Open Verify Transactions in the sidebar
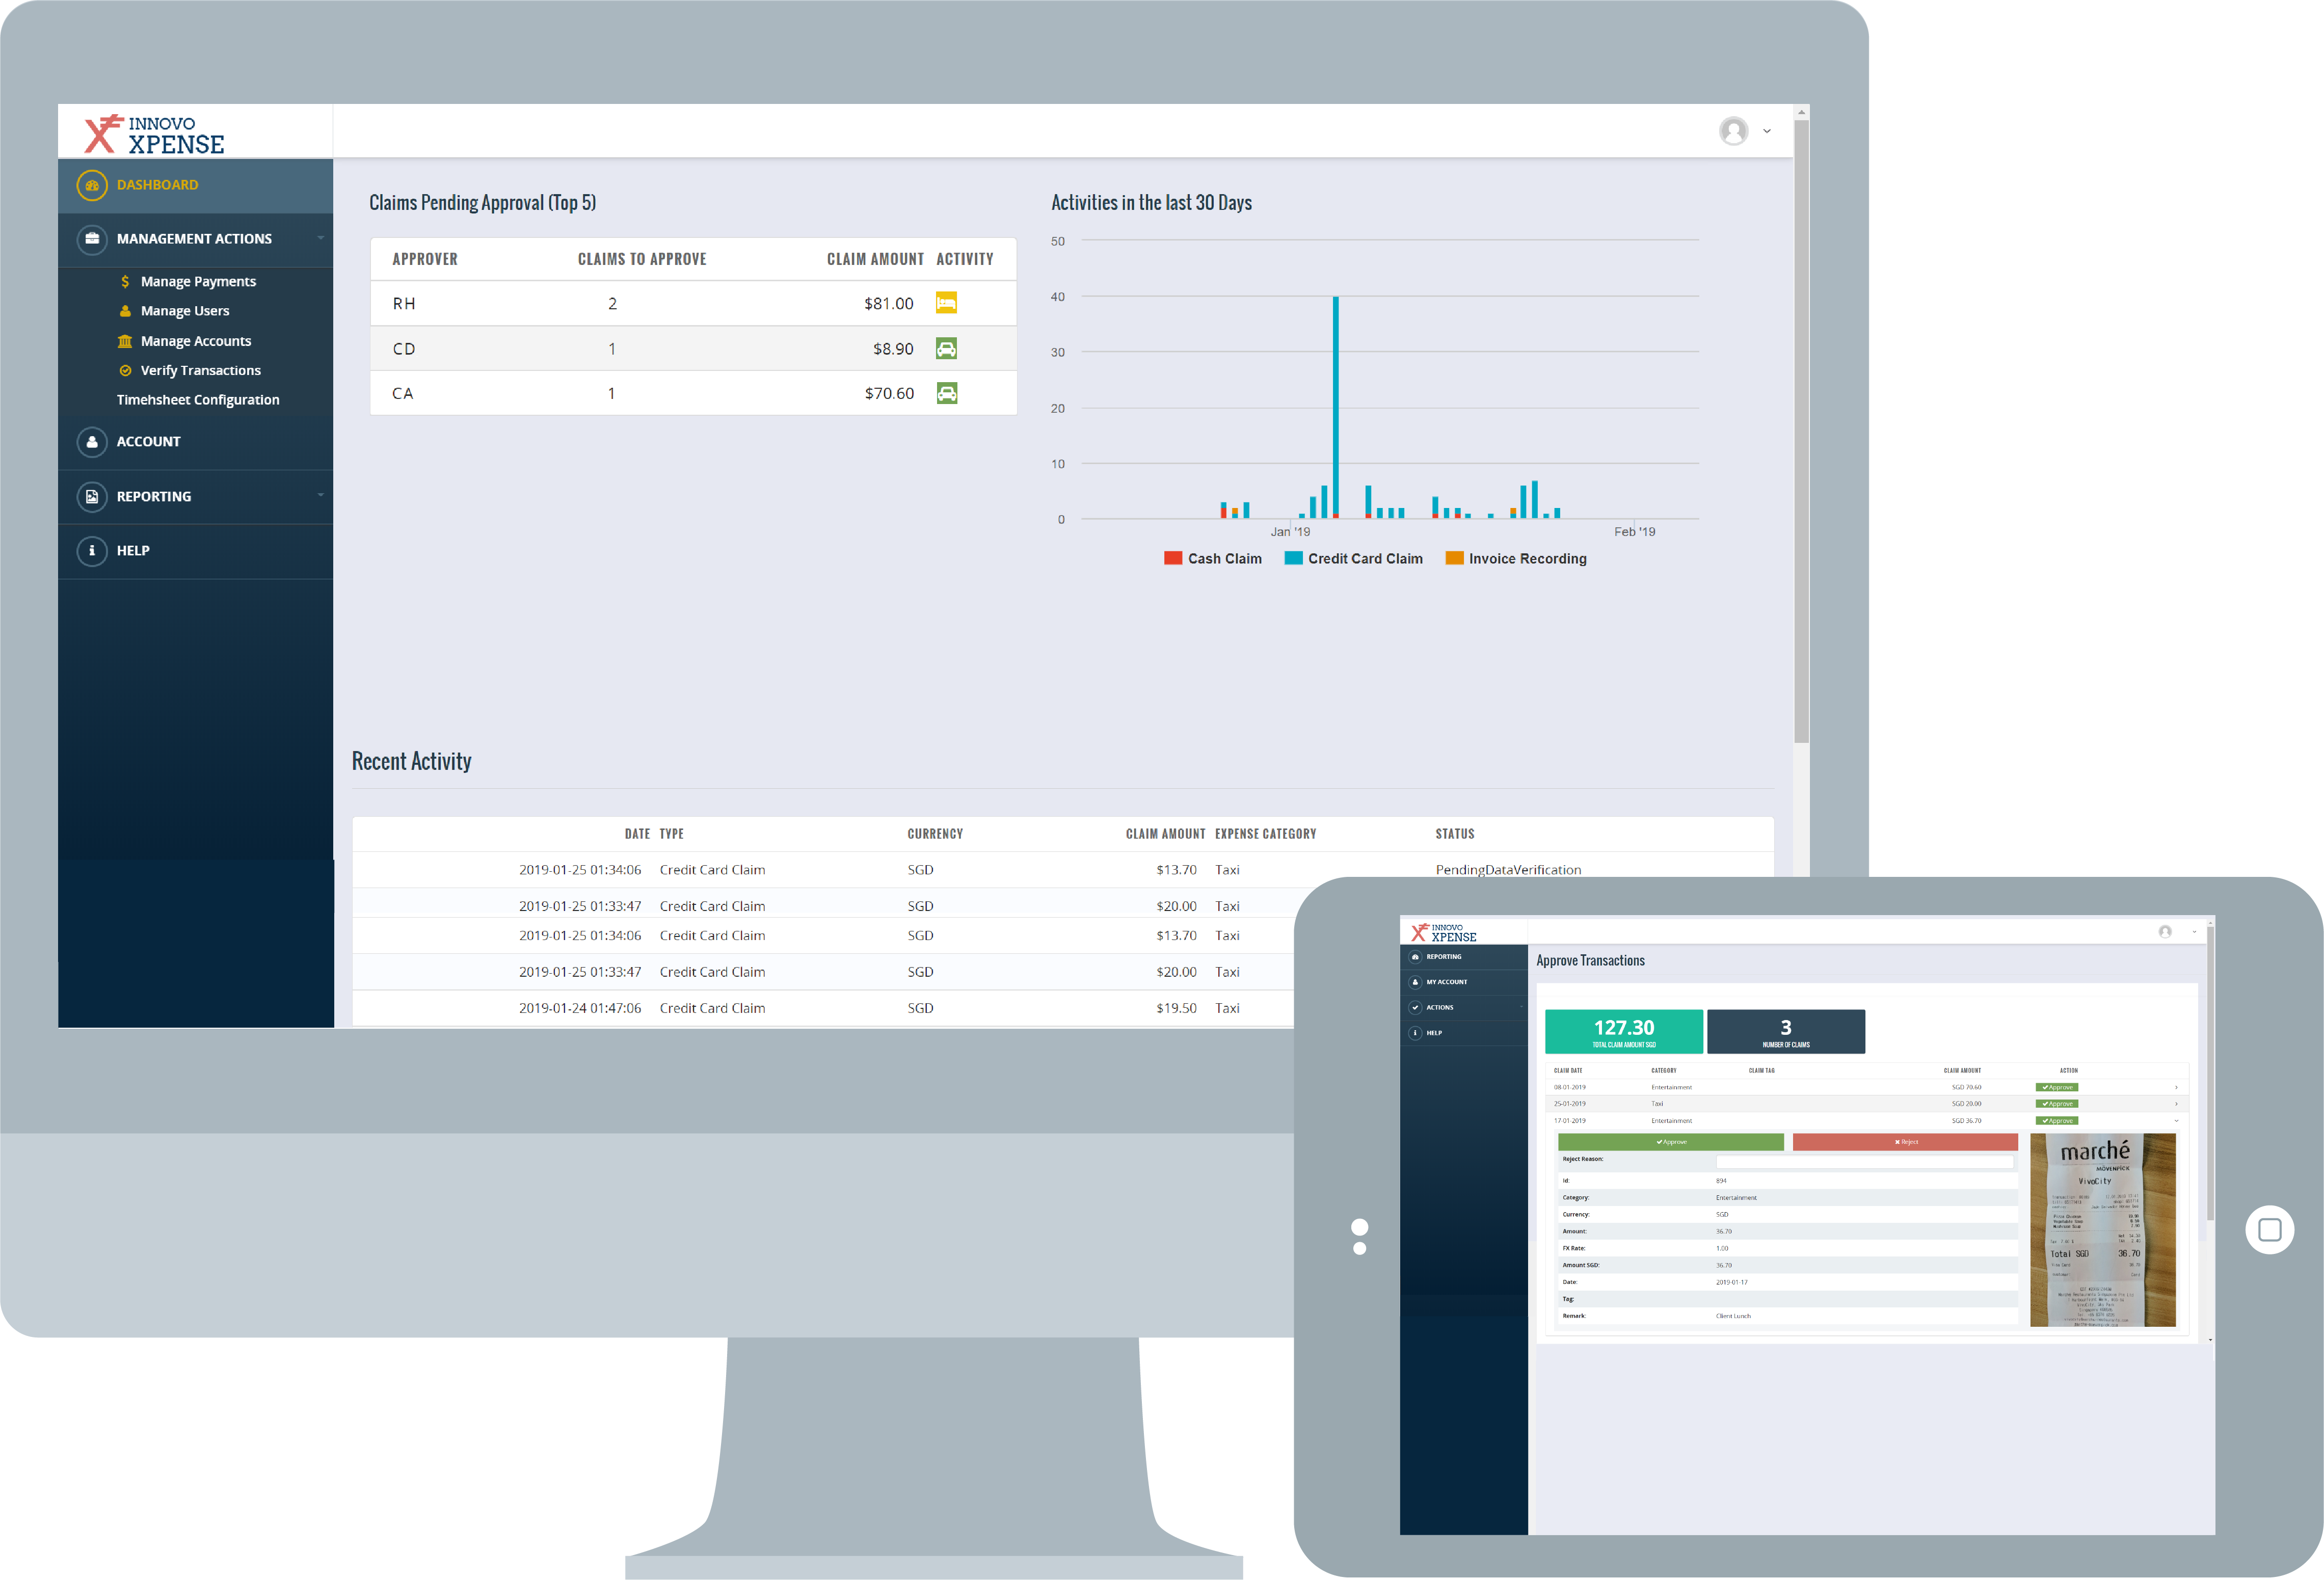This screenshot has height=1580, width=2324. click(200, 371)
